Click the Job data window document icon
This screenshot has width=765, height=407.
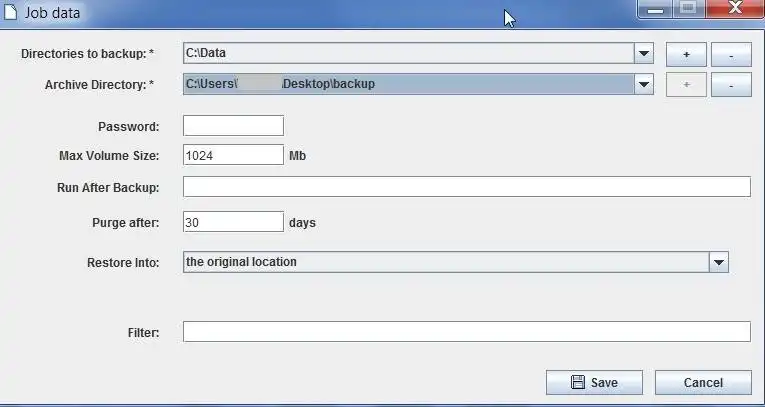[10, 12]
